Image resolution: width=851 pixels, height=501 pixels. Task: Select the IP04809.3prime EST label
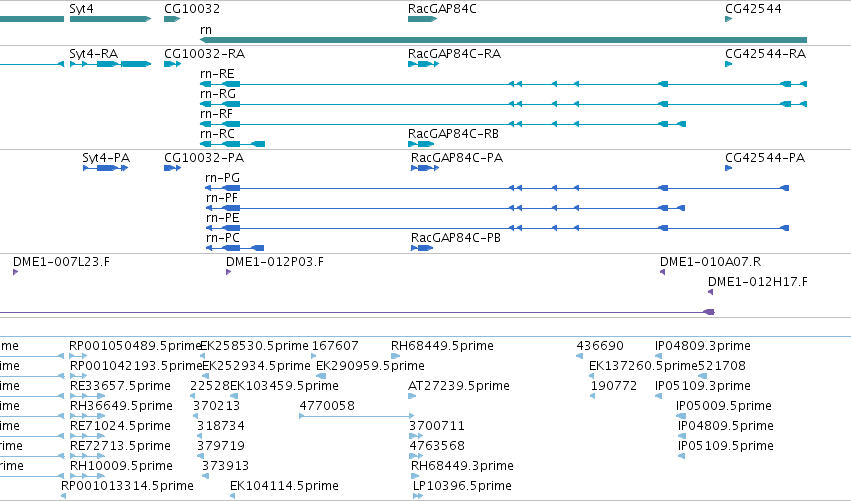(703, 346)
